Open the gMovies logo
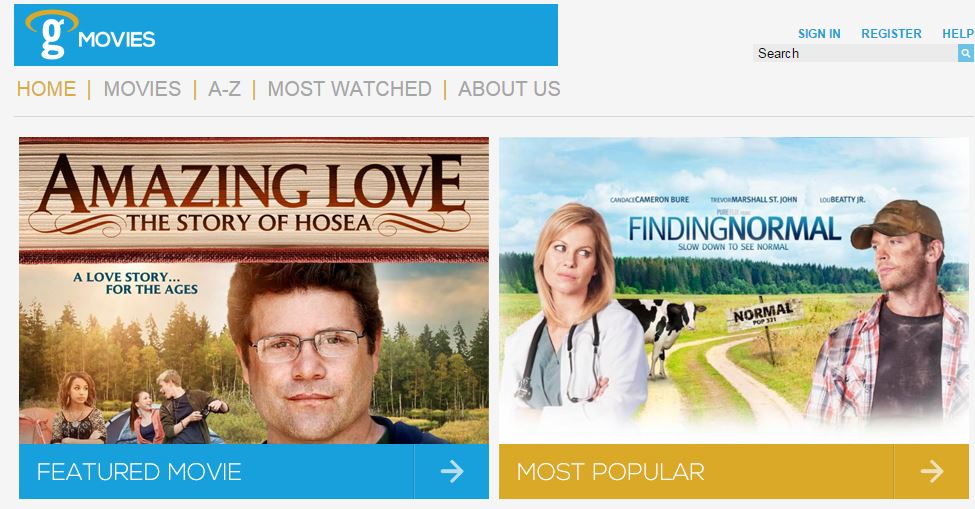Image resolution: width=975 pixels, height=509 pixels. [x=90, y=35]
